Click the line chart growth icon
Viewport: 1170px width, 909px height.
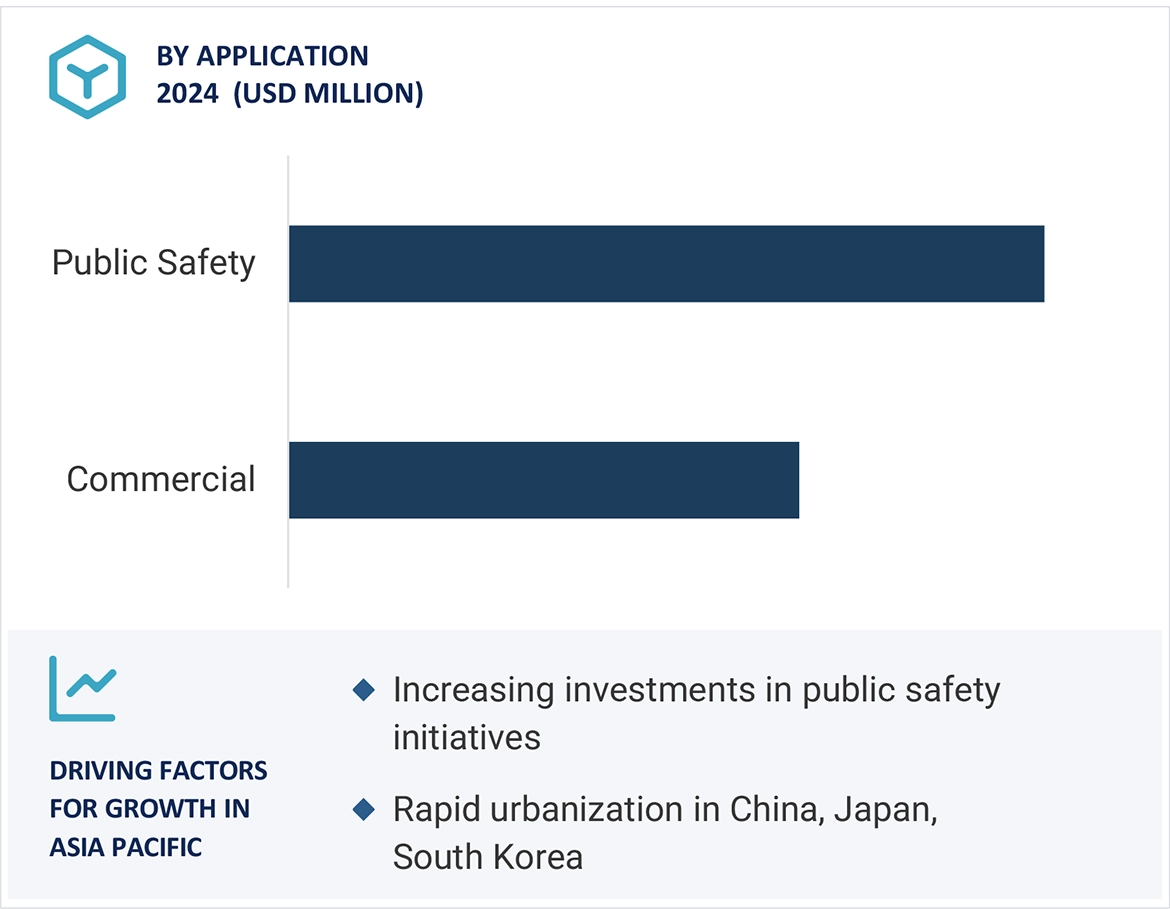click(82, 688)
